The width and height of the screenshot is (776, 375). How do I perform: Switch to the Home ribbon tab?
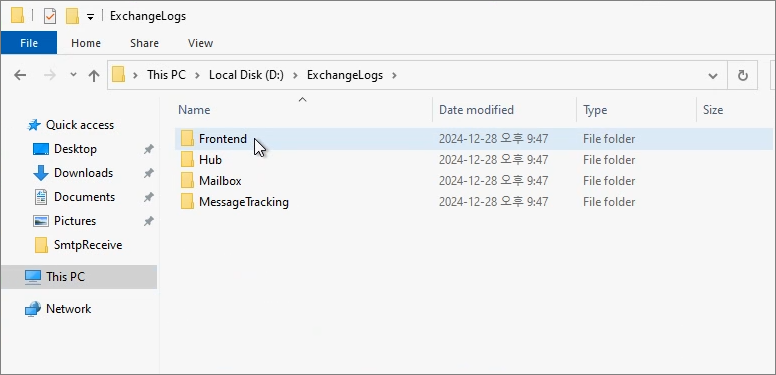tap(86, 43)
